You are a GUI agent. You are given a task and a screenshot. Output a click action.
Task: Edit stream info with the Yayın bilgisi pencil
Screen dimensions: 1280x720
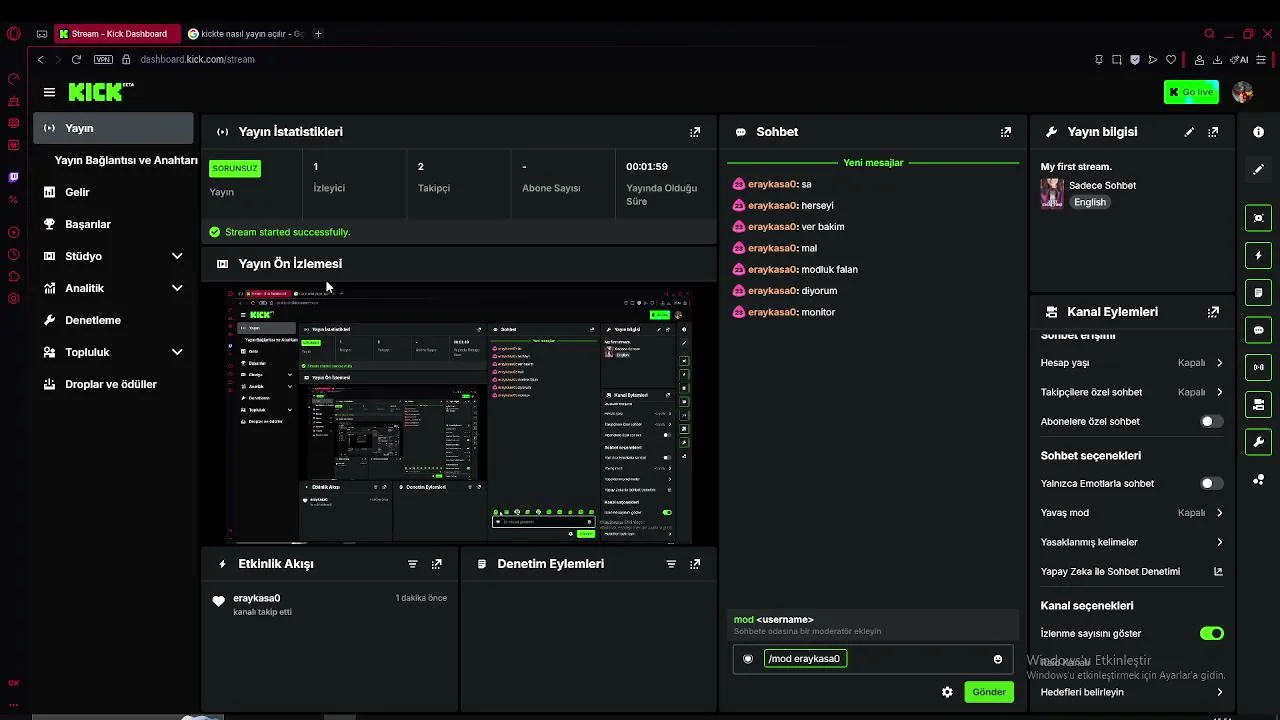tap(1189, 132)
